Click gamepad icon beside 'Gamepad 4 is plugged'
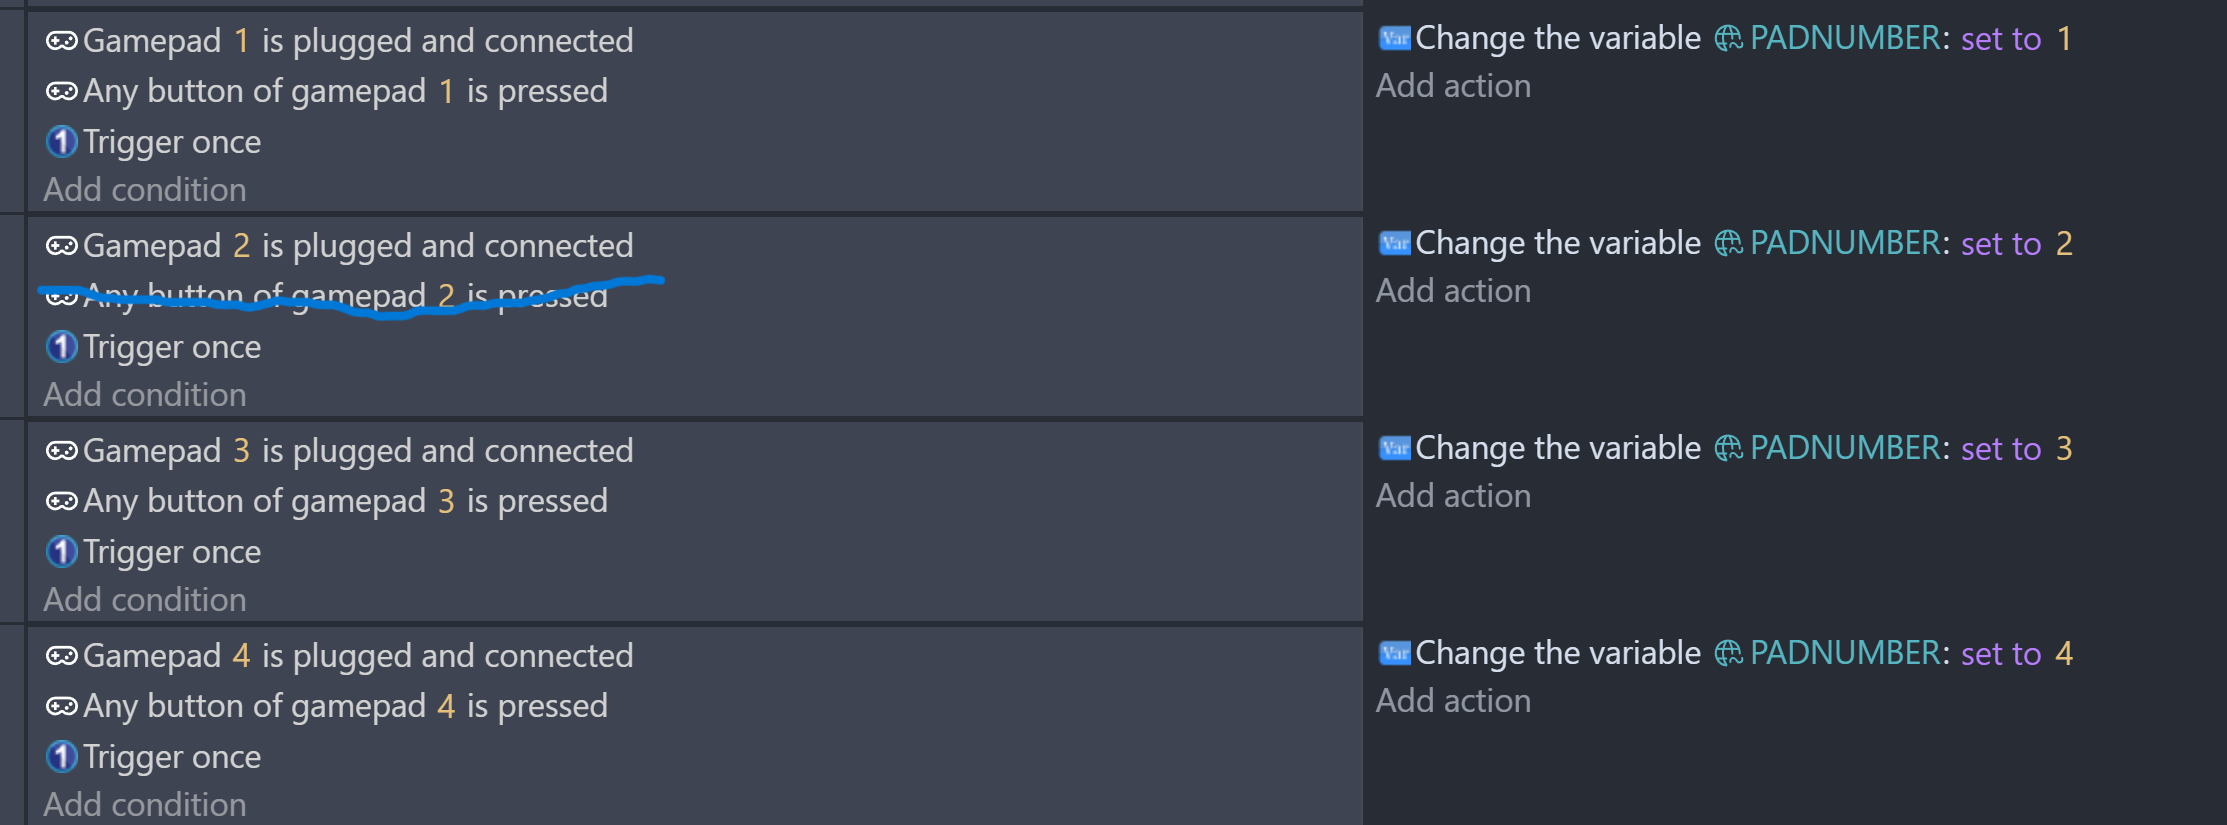 [x=61, y=656]
